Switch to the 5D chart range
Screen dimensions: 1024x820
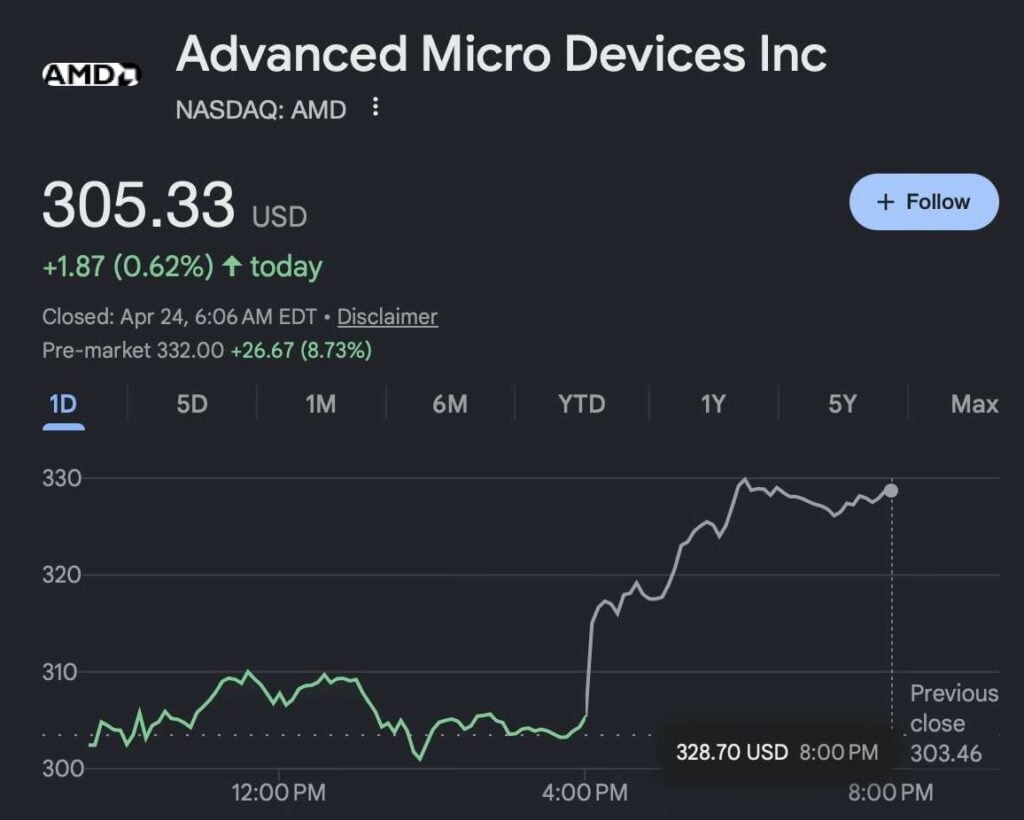[192, 404]
